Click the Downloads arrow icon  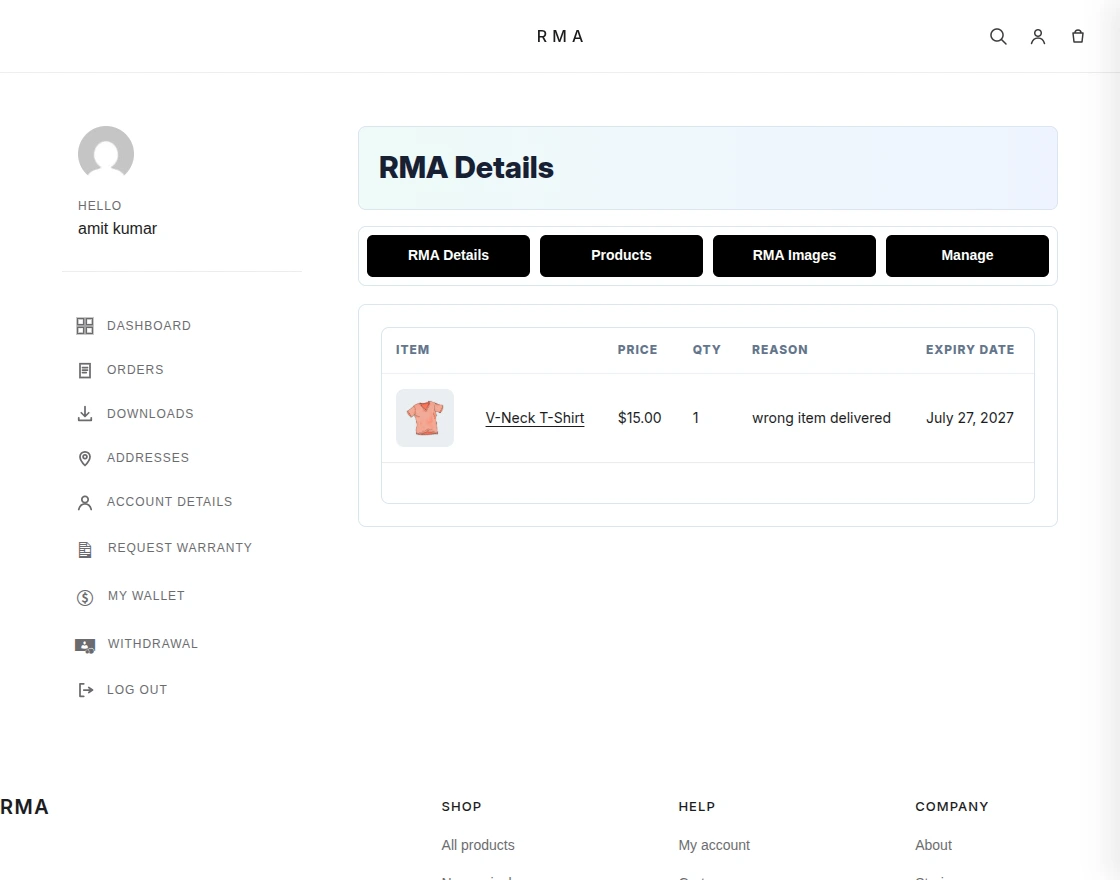[x=85, y=414]
